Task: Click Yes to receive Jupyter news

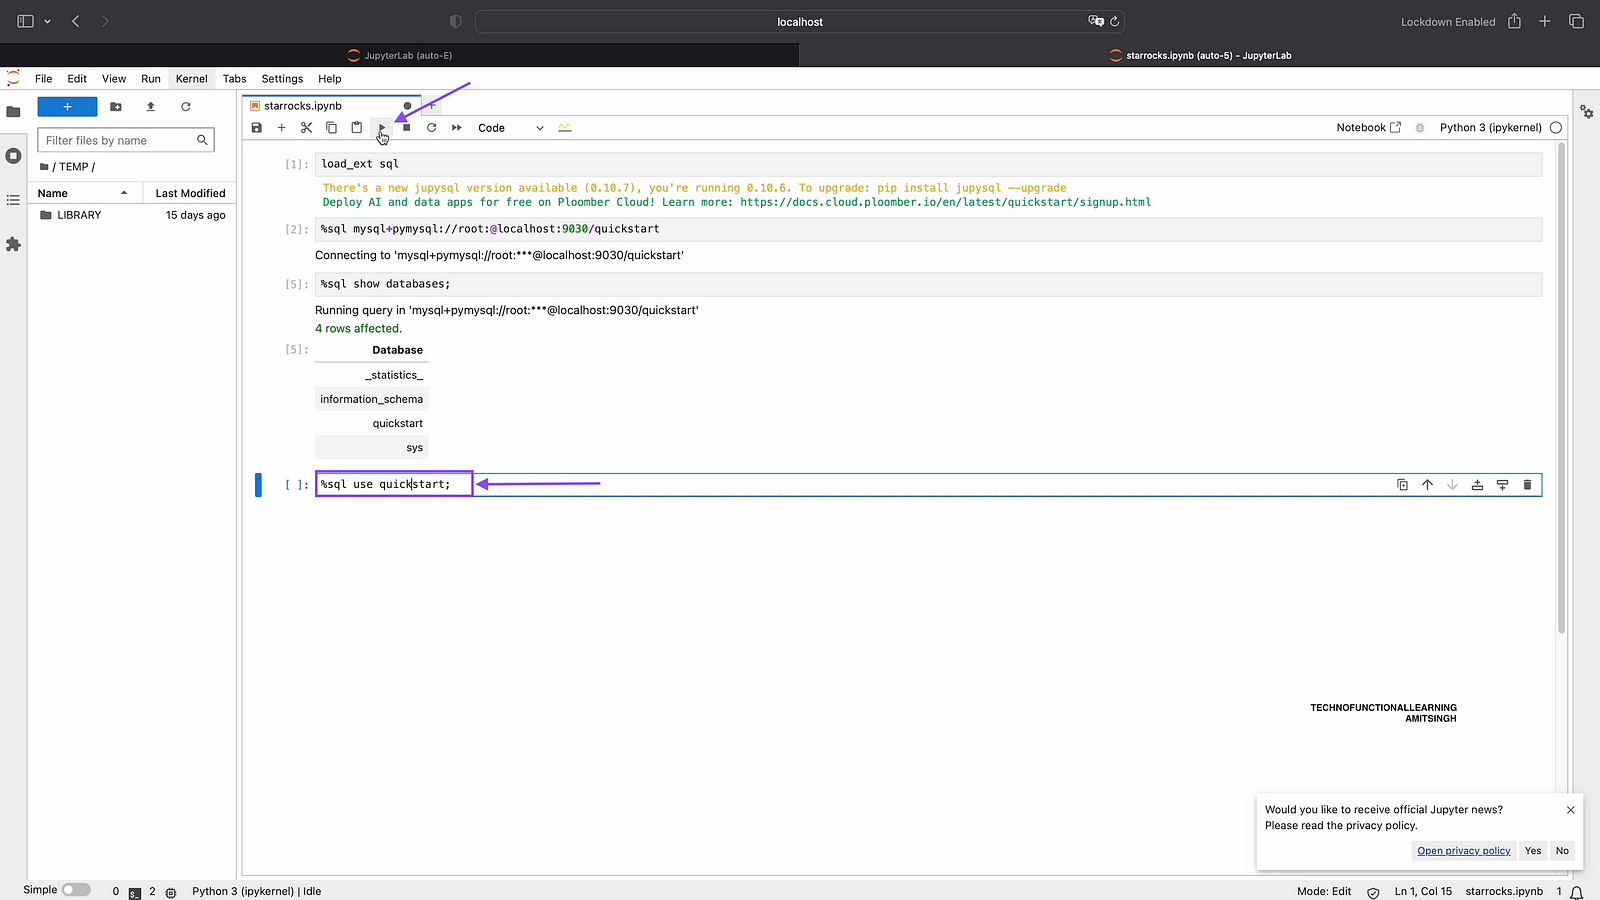Action: pos(1533,851)
